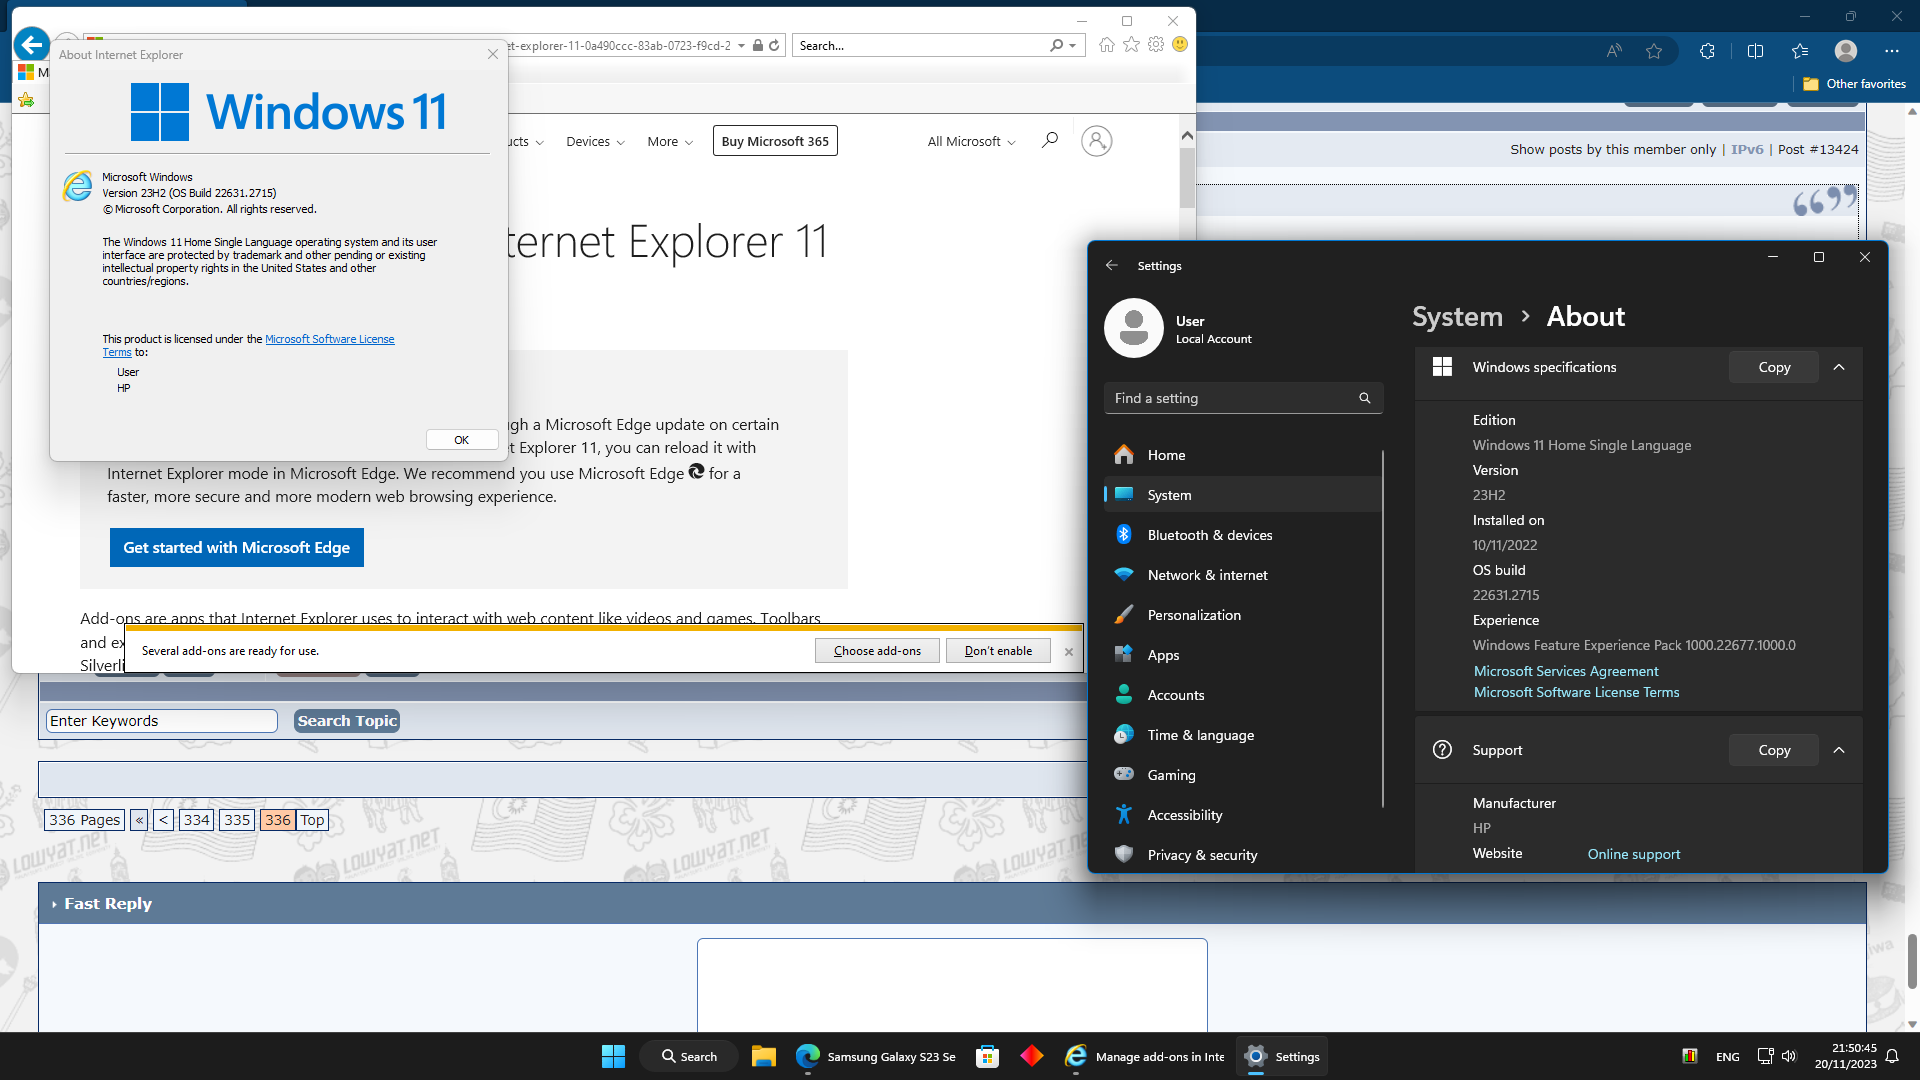Open Other favorites folder in Edge
Screen dimensions: 1920x1080
(x=1854, y=84)
